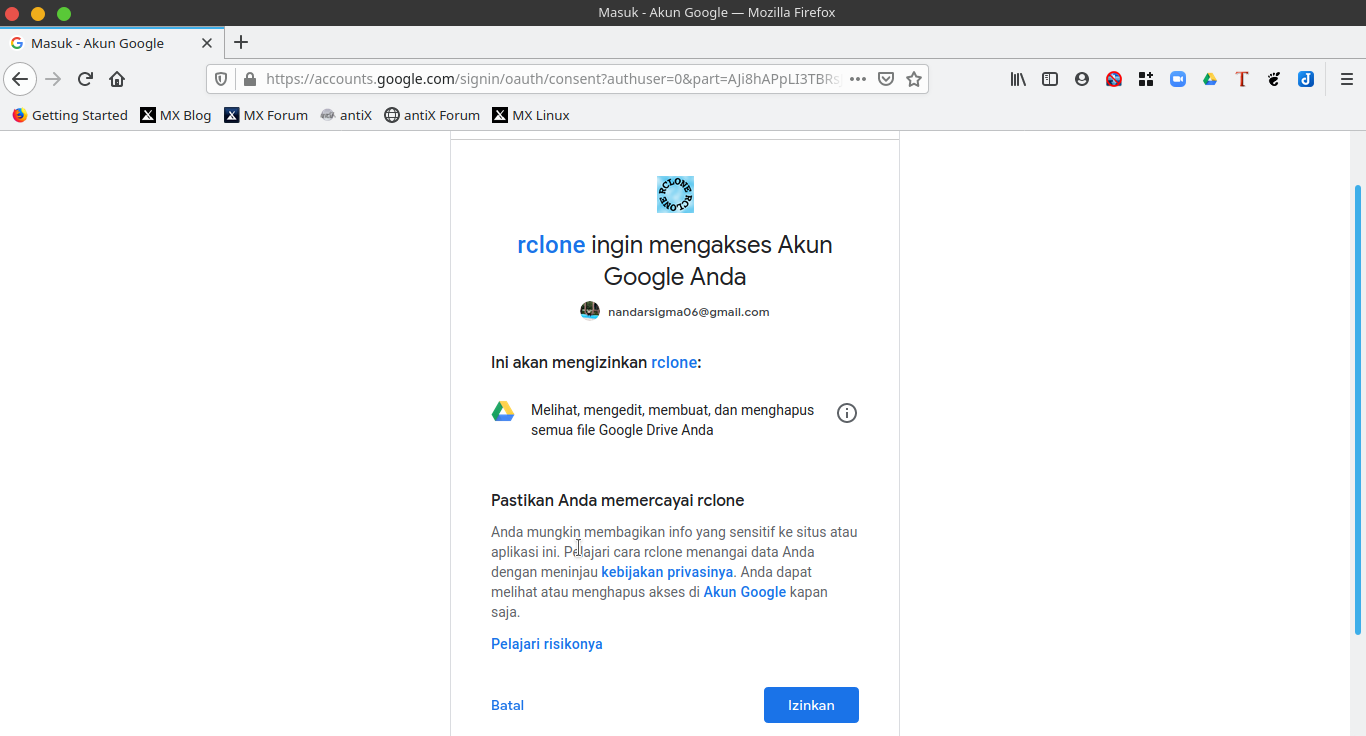Open the black grid-plus extension icon
The height and width of the screenshot is (736, 1366).
click(x=1146, y=79)
